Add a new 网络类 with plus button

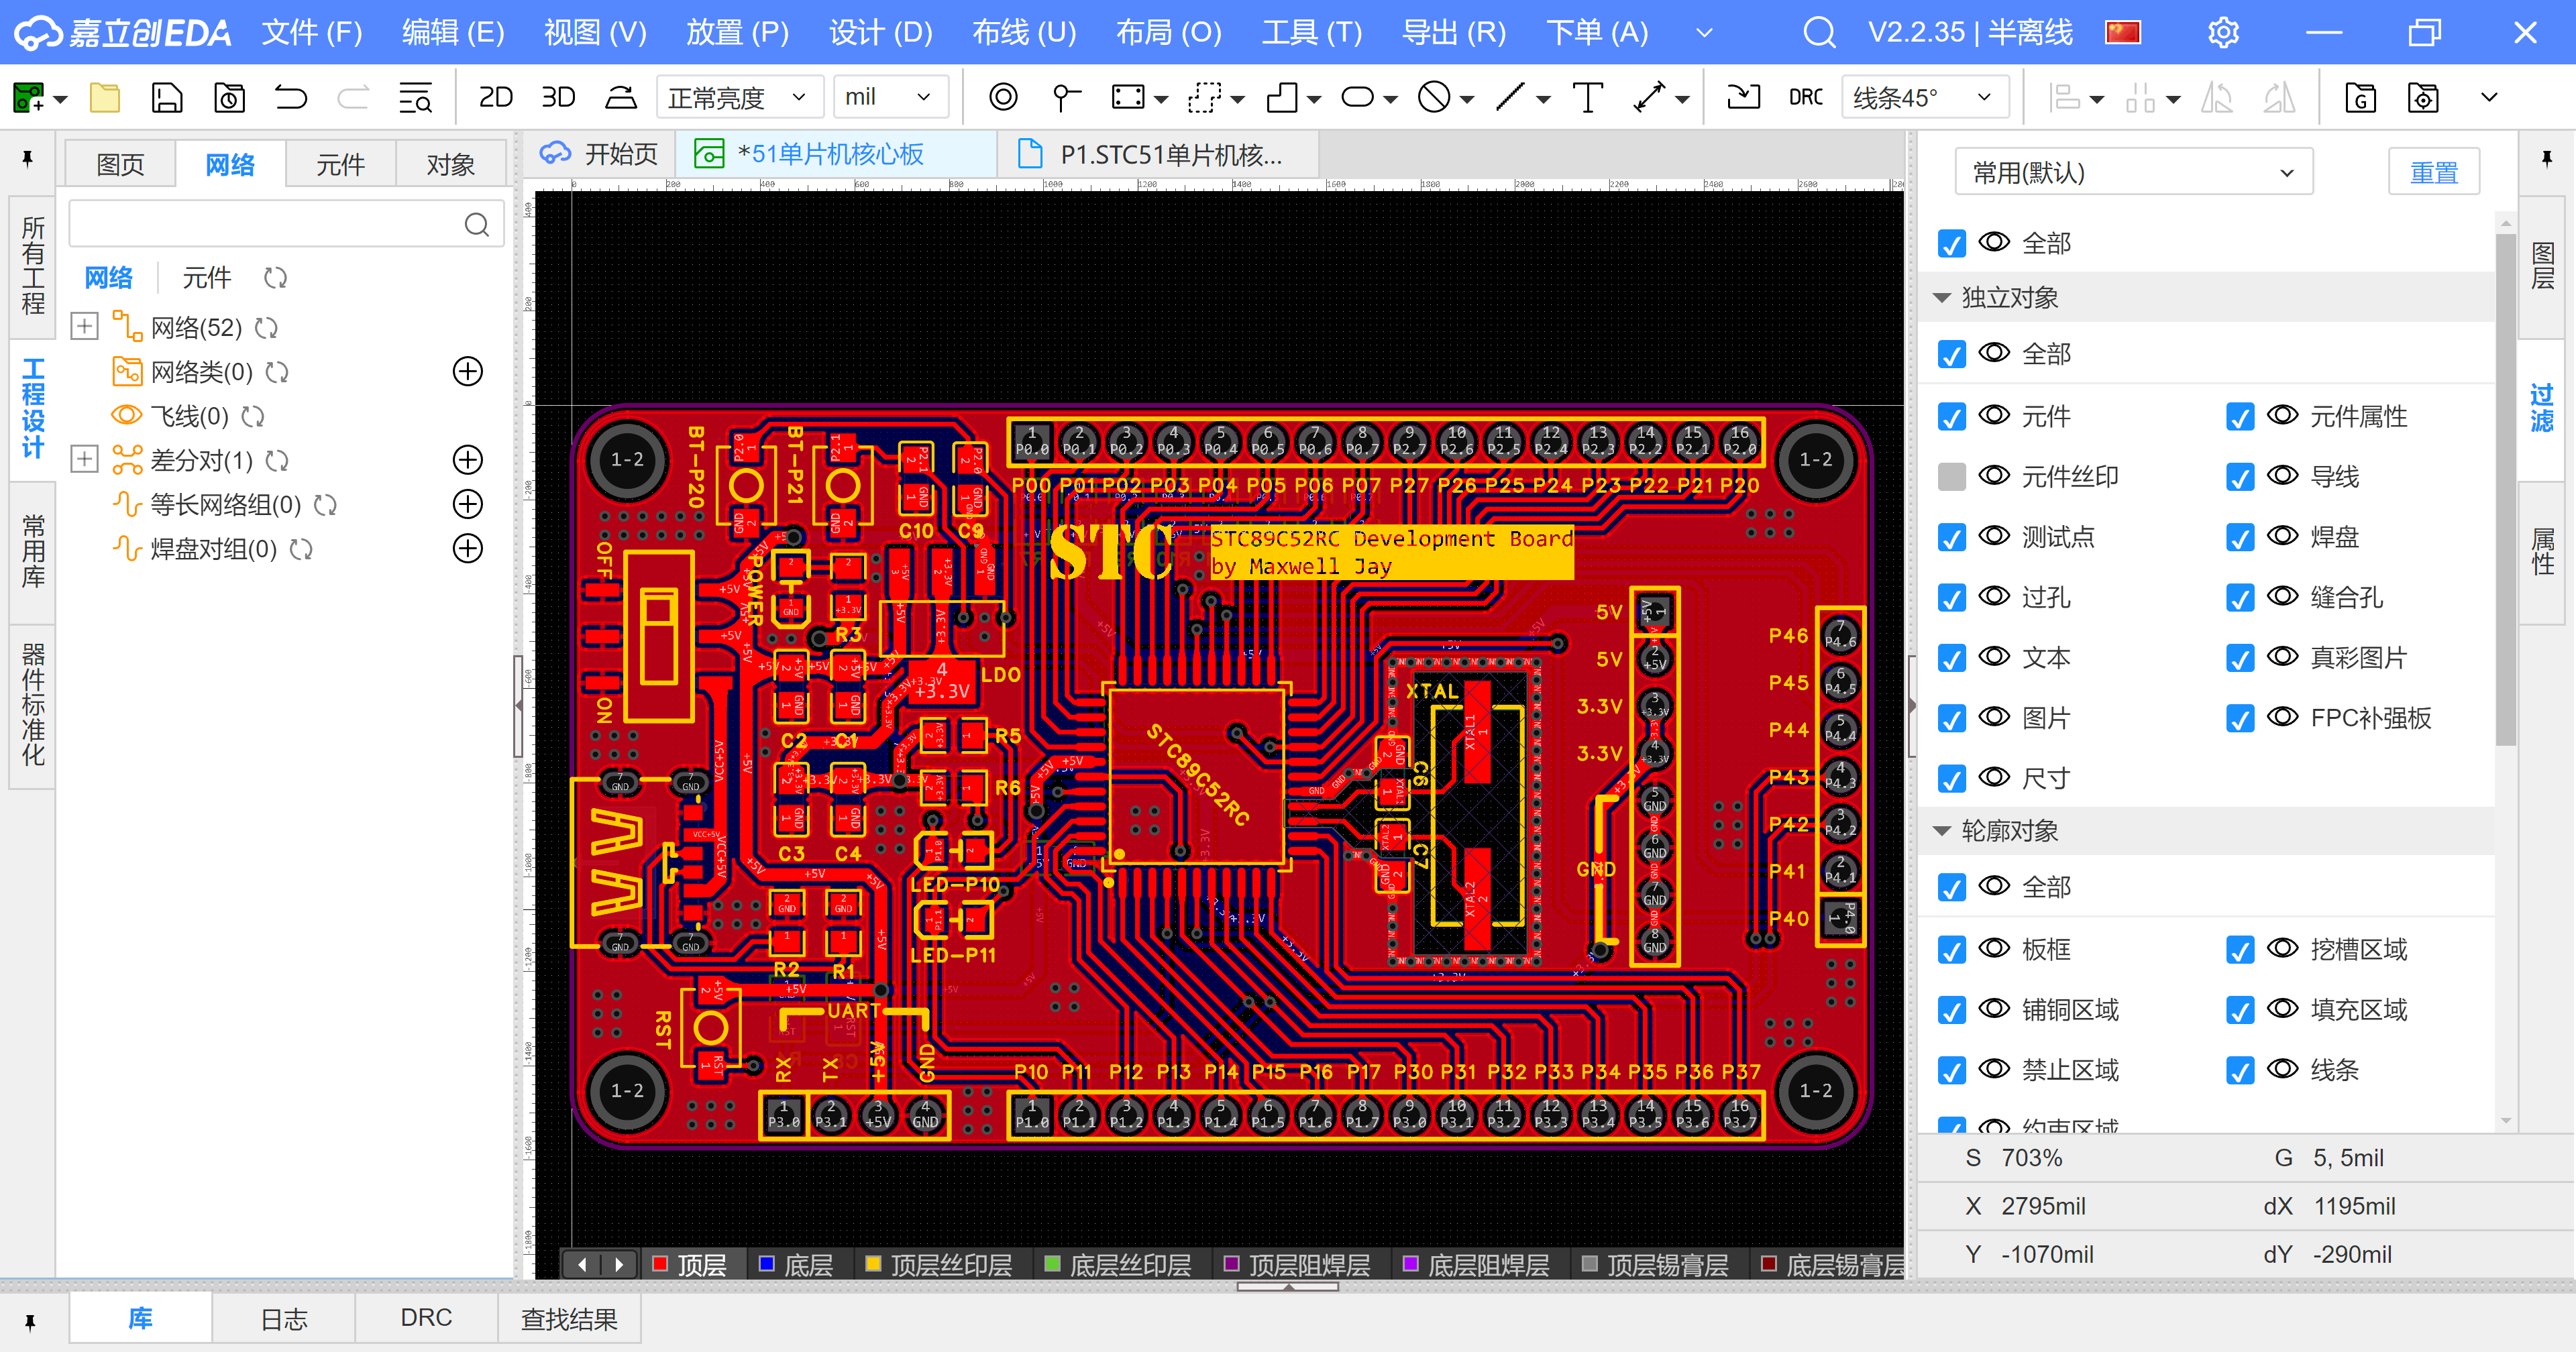pos(467,372)
